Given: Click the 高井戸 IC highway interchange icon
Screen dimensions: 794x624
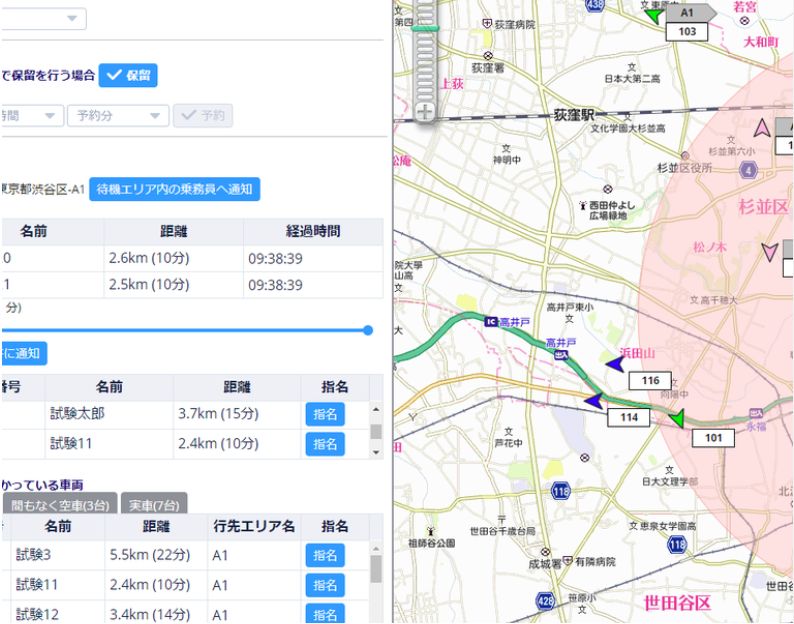Looking at the screenshot, I should [x=490, y=321].
